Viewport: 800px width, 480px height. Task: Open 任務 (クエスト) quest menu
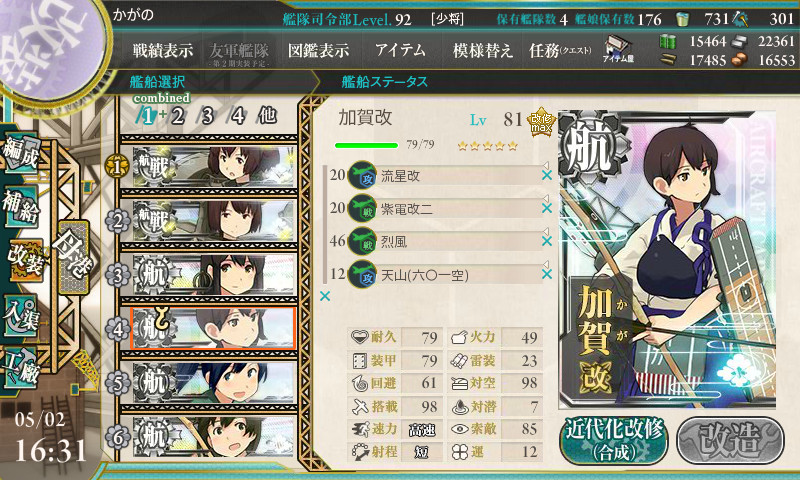click(x=560, y=50)
